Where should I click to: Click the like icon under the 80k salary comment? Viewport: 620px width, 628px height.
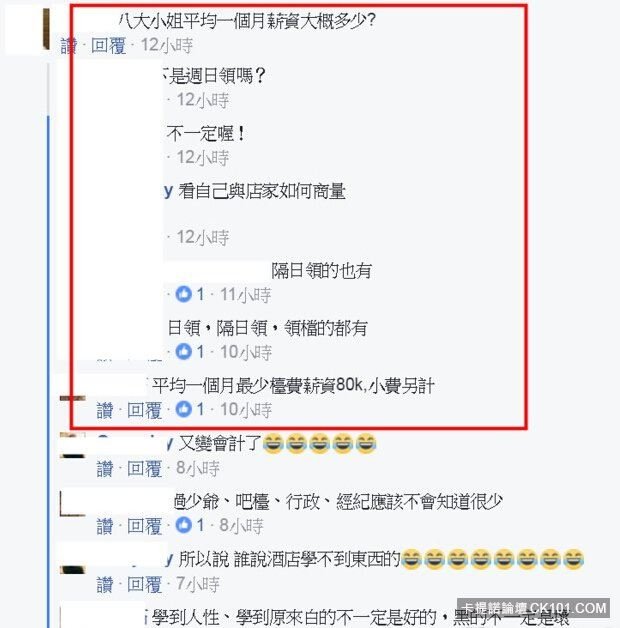click(183, 409)
